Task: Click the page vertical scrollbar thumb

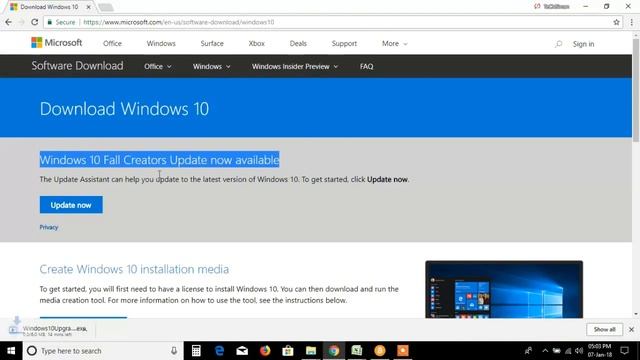Action: click(x=636, y=90)
